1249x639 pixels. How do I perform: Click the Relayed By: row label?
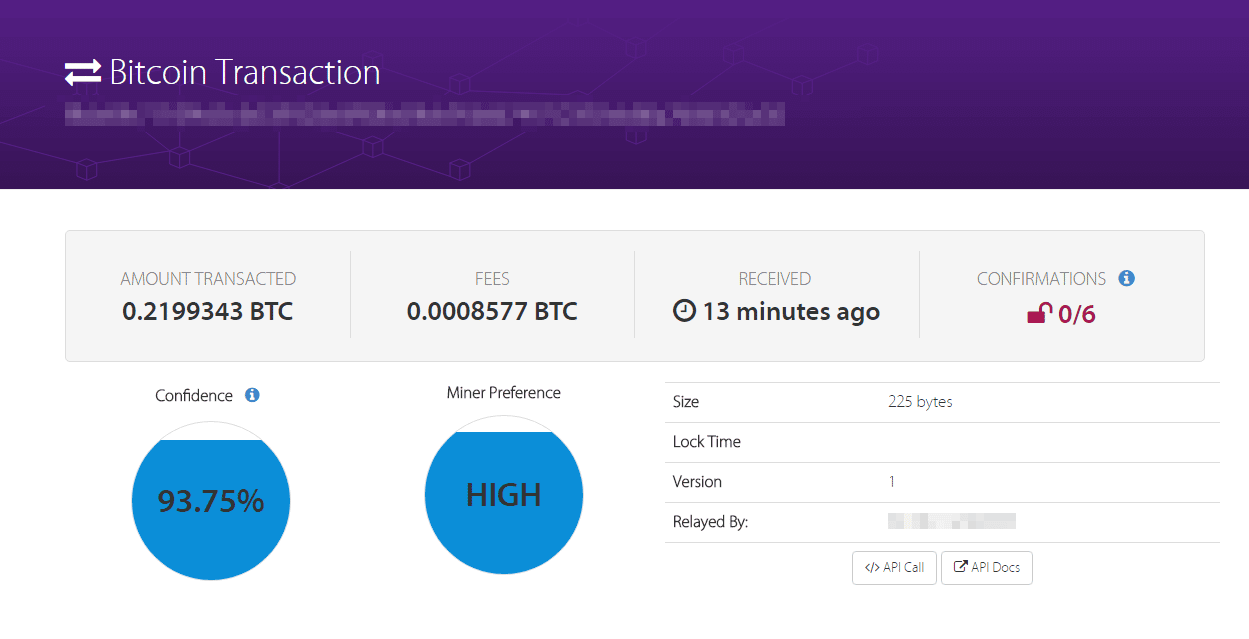click(x=710, y=522)
